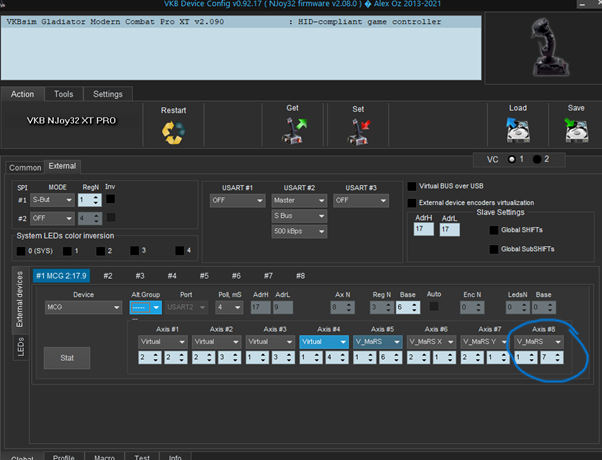602x460 pixels.
Task: Switch to the Action tab
Action: pyautogui.click(x=22, y=94)
